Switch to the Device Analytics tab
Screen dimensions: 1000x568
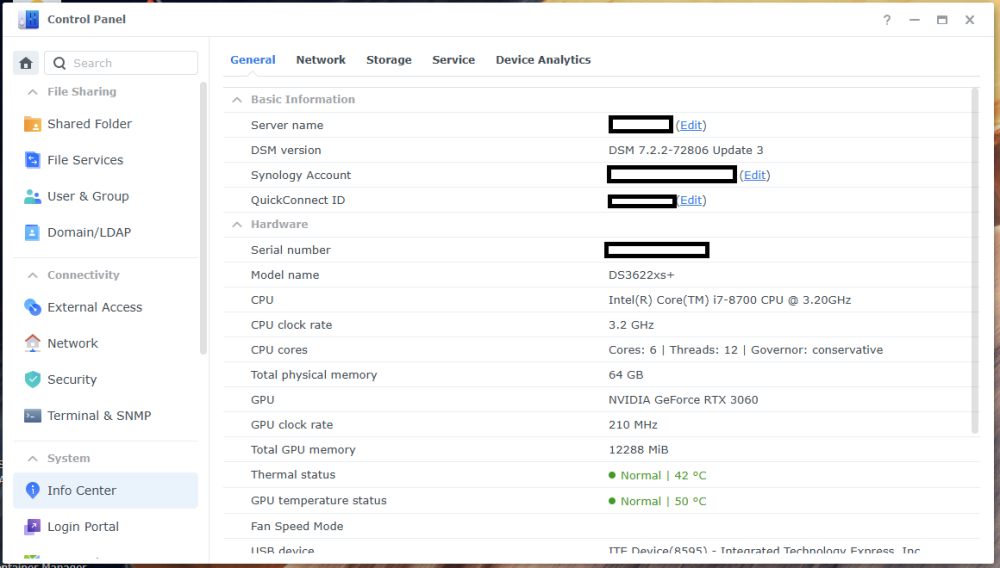(543, 60)
